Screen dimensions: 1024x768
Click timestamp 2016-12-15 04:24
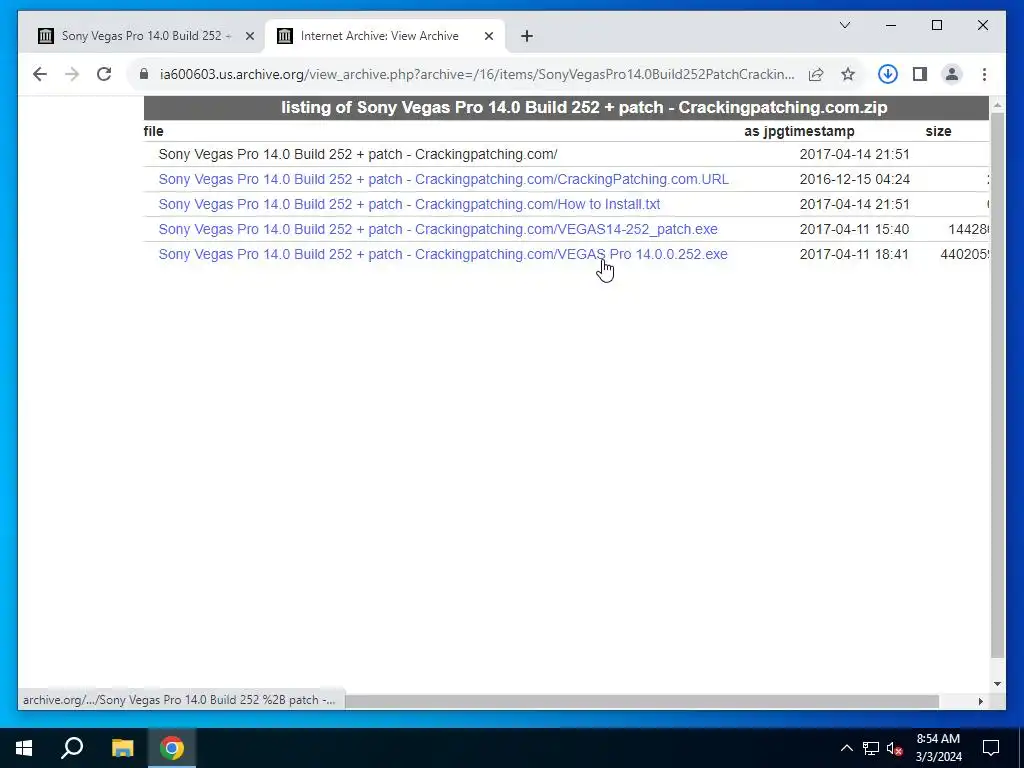(854, 179)
